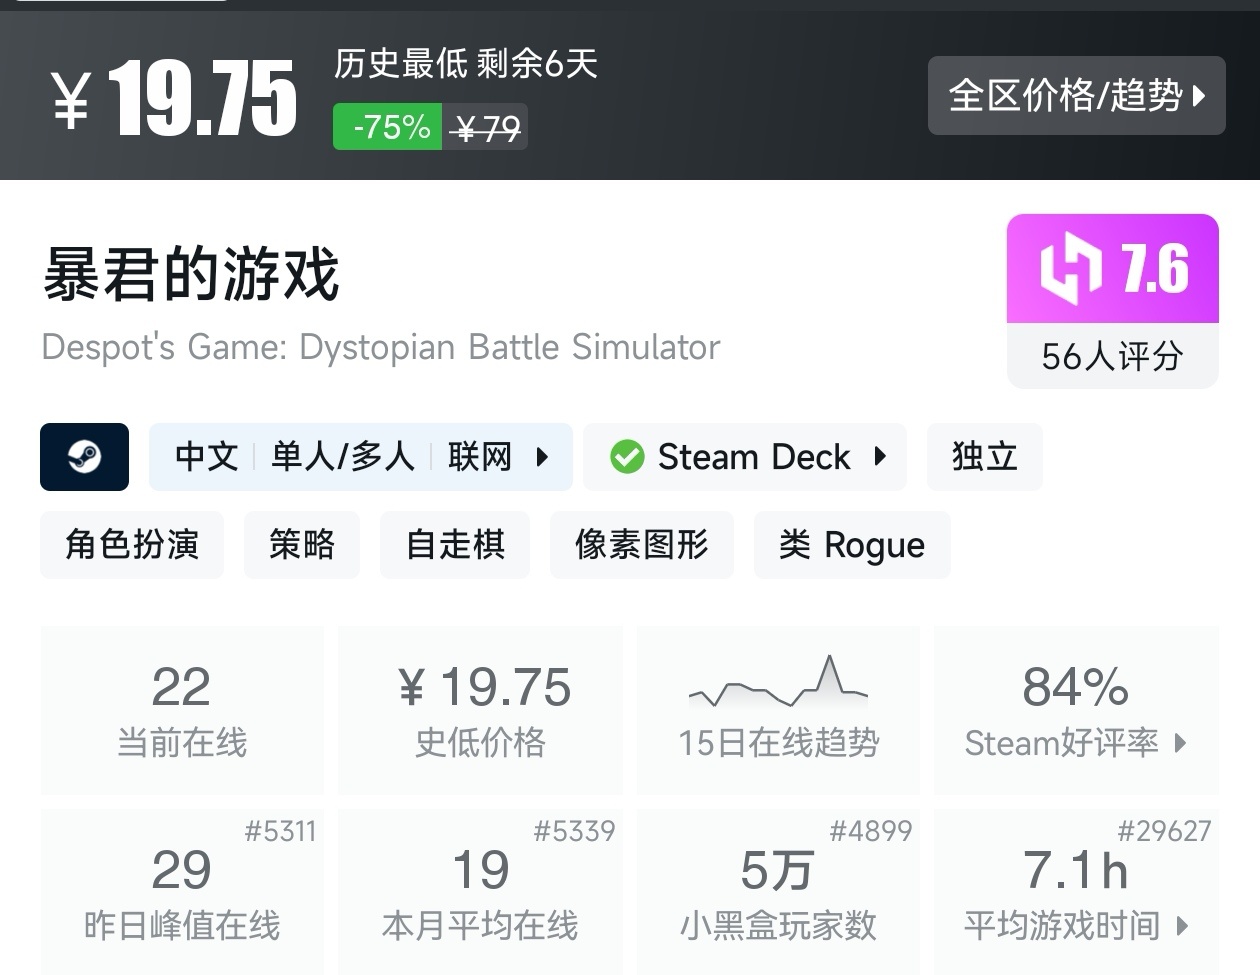Click the 独立 tag

[x=984, y=457]
